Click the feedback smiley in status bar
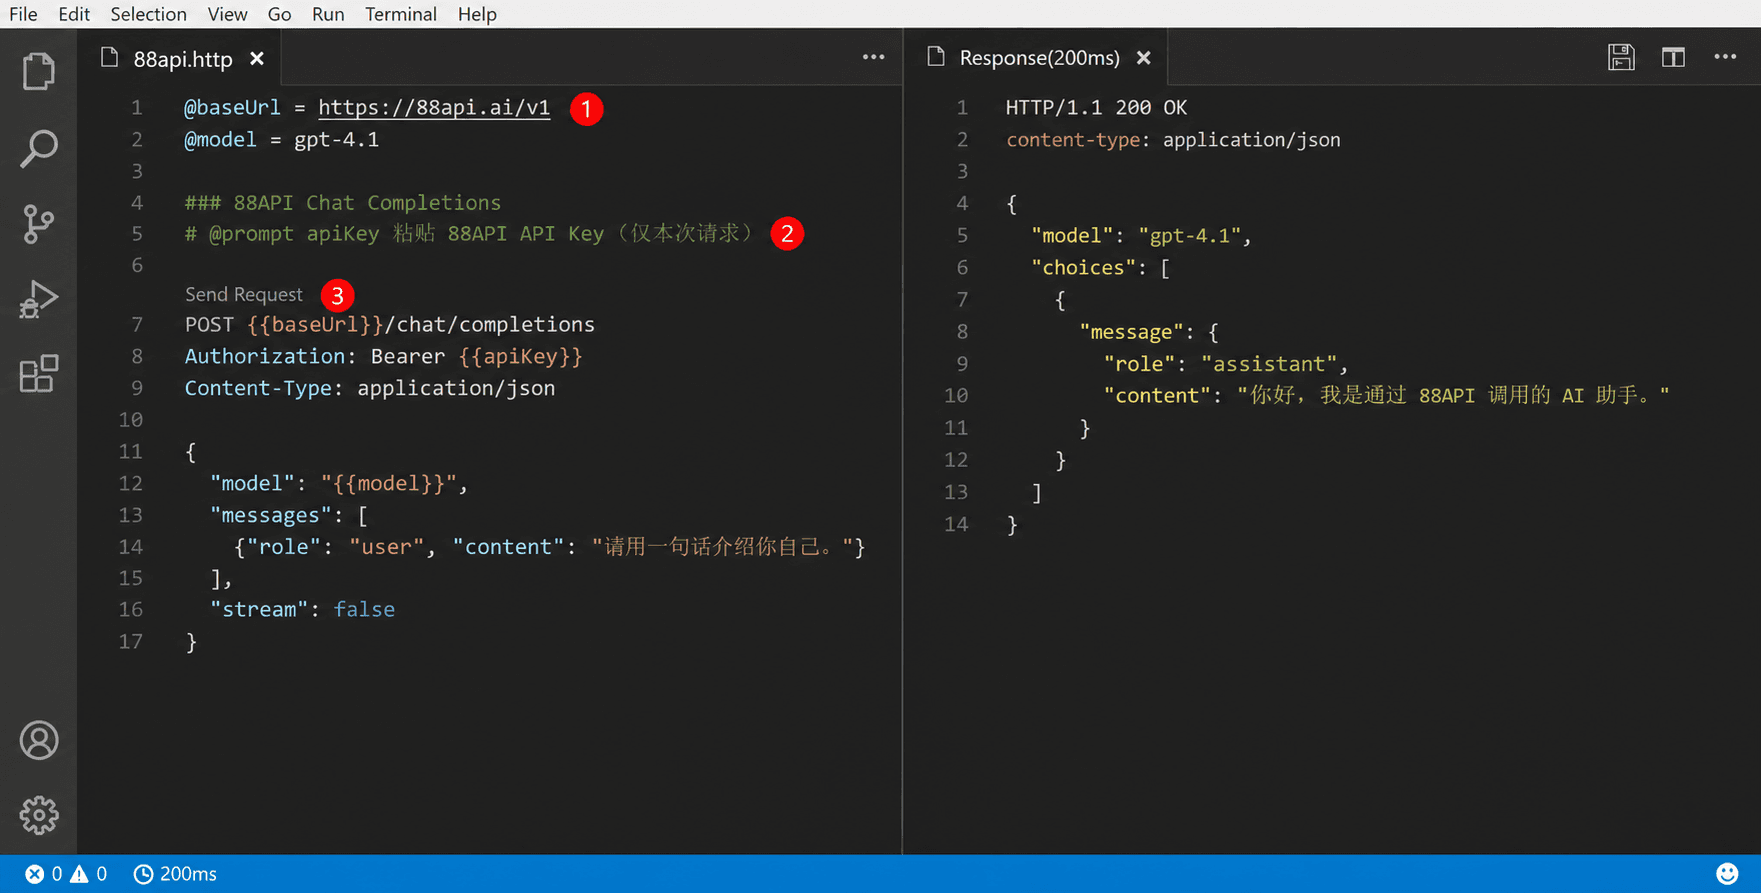 pos(1727,874)
